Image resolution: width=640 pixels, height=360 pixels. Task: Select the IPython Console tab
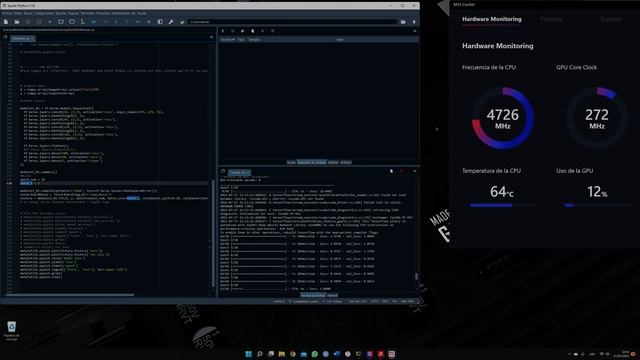(239, 173)
